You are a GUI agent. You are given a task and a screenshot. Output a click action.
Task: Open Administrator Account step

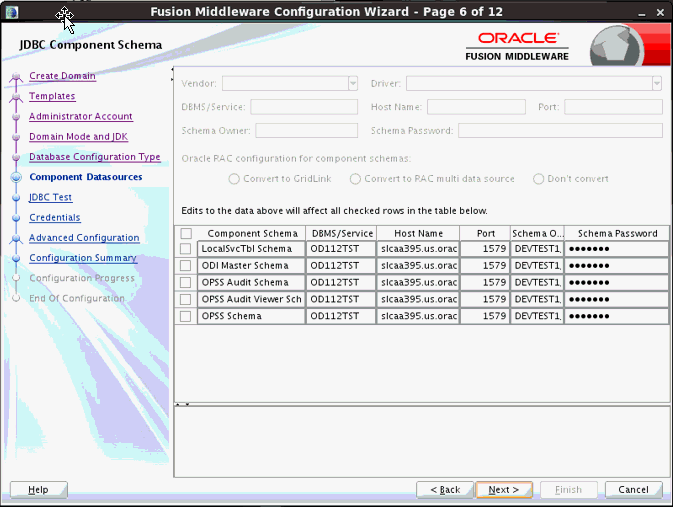81,116
